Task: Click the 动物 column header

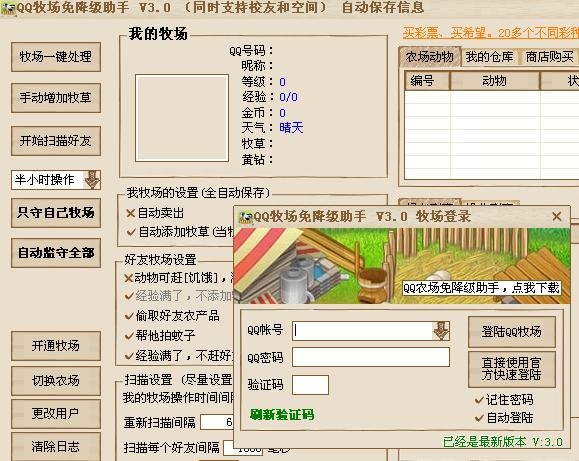Action: tap(495, 81)
